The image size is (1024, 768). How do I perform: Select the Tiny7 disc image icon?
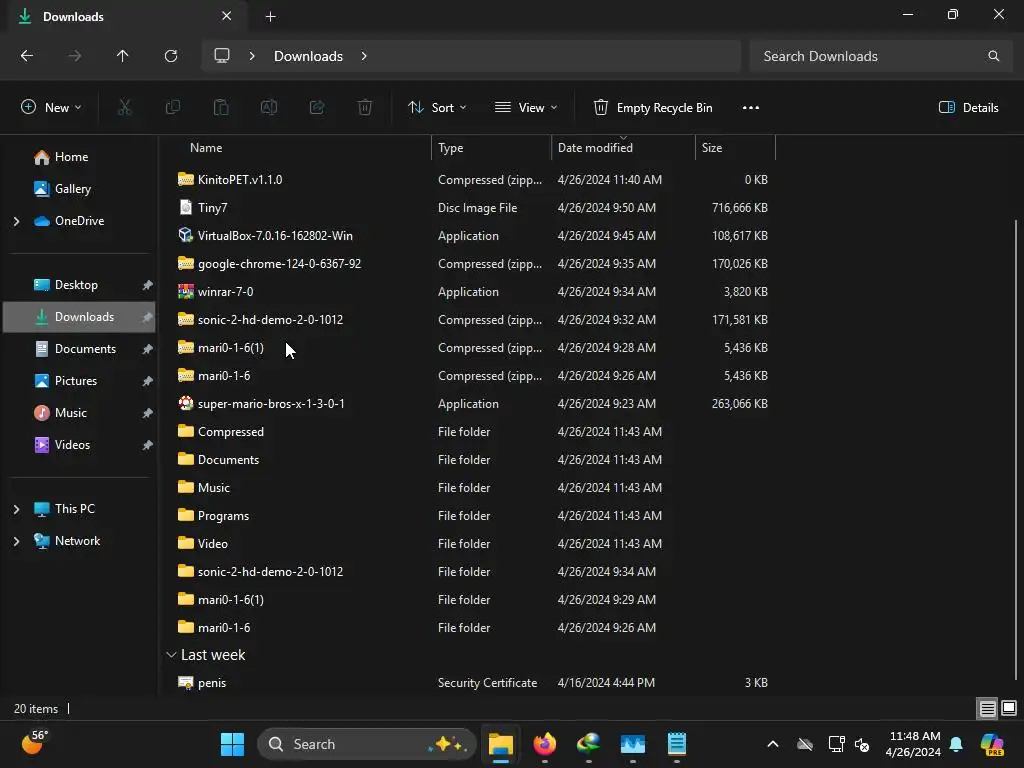(x=185, y=207)
